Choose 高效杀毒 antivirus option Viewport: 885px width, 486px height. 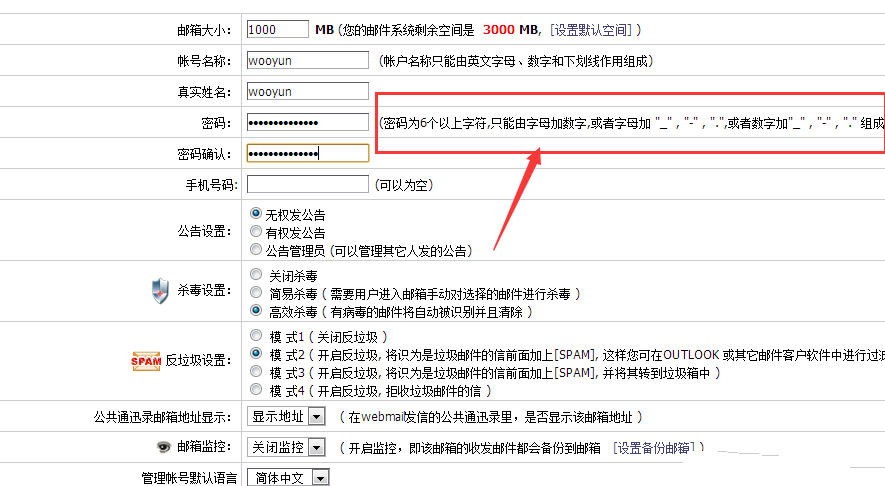(256, 311)
